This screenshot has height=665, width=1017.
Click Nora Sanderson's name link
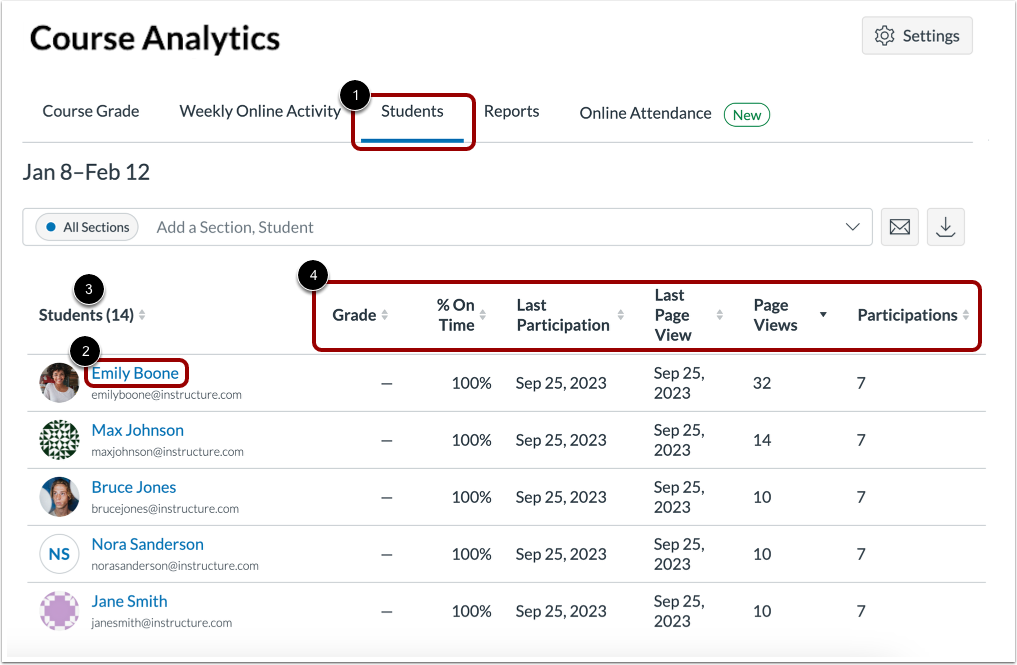pos(147,544)
